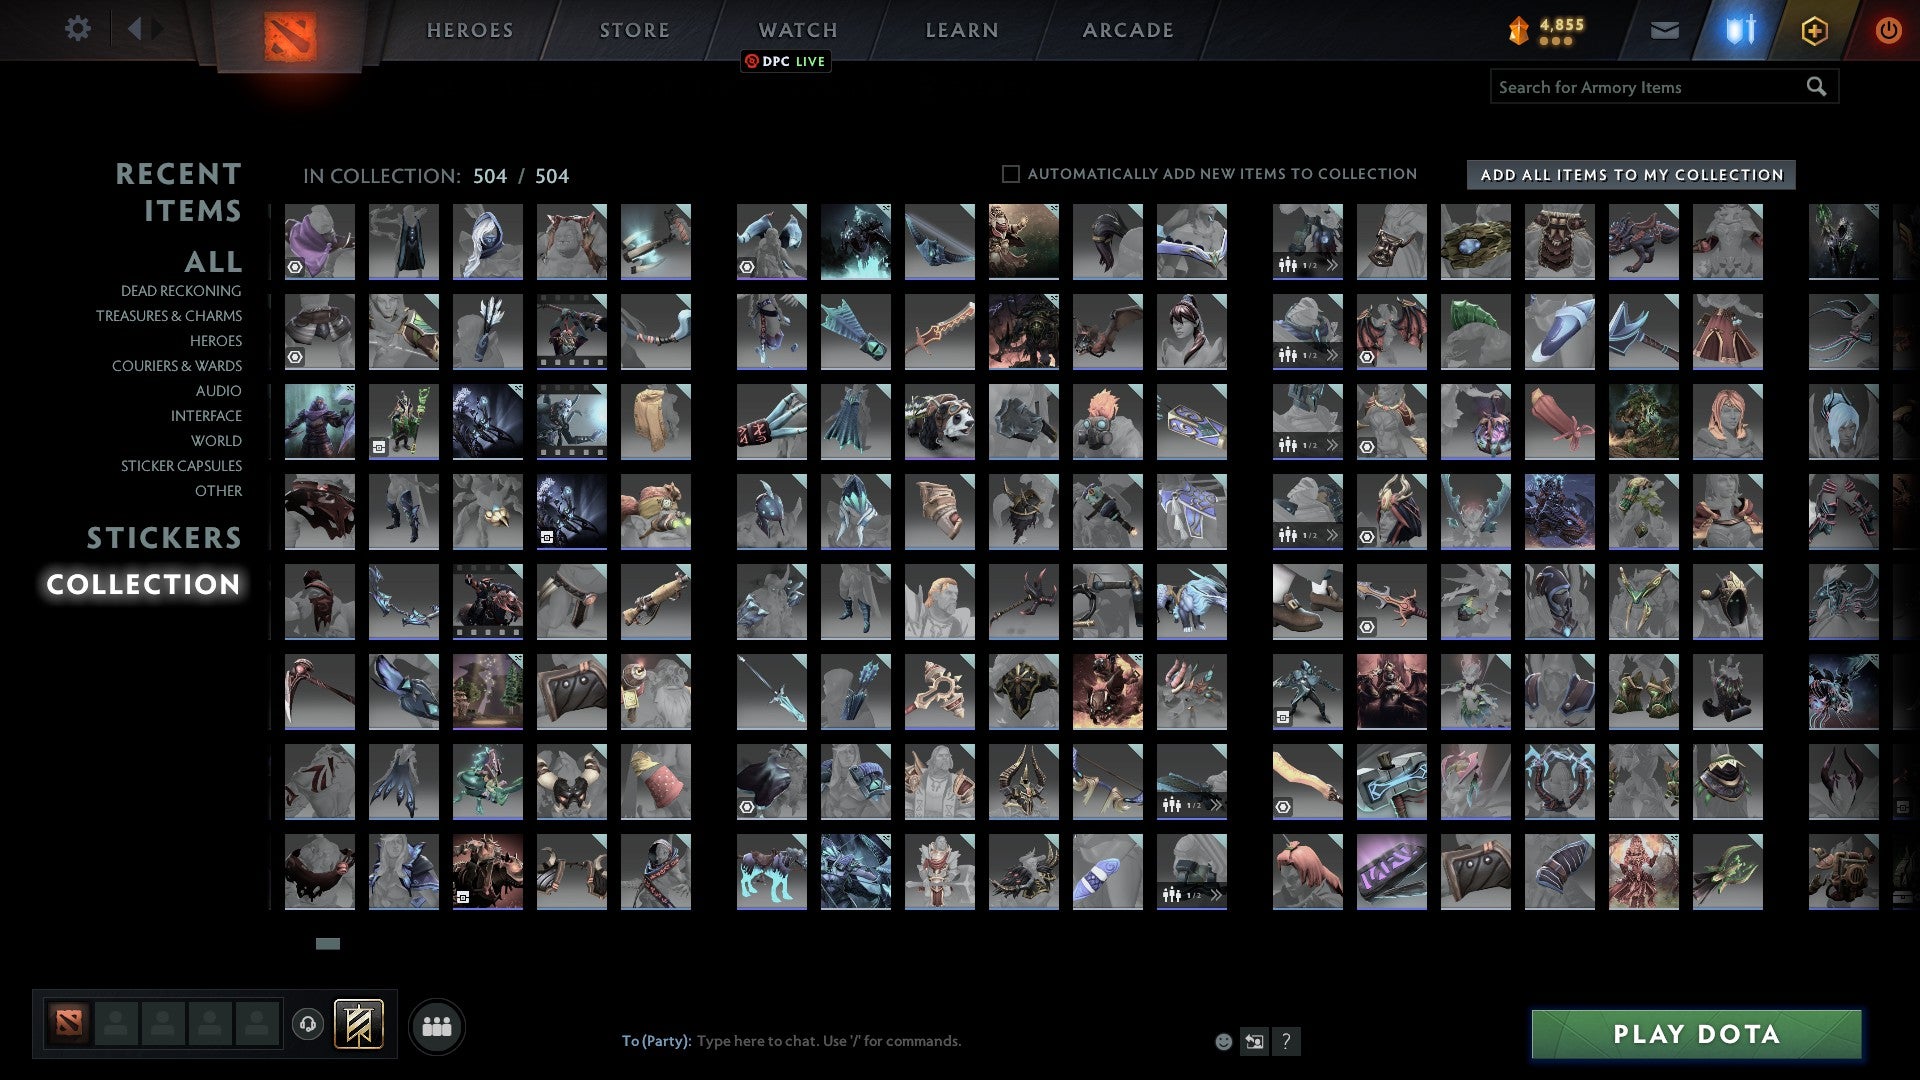Open the messages envelope icon

tap(1664, 30)
